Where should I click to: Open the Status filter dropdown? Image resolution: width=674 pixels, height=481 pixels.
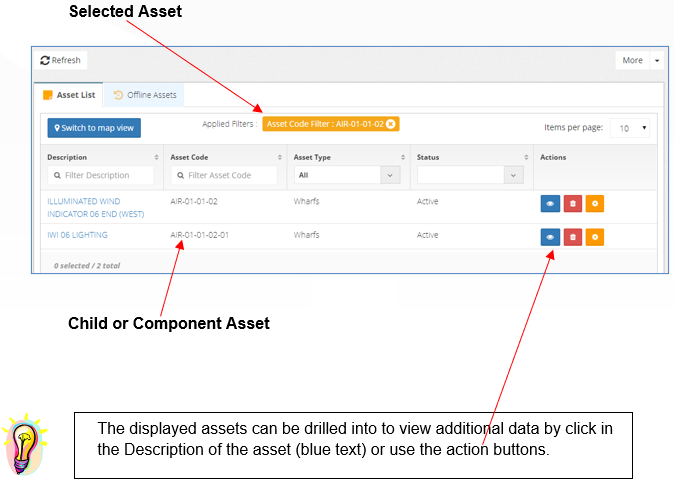(470, 175)
